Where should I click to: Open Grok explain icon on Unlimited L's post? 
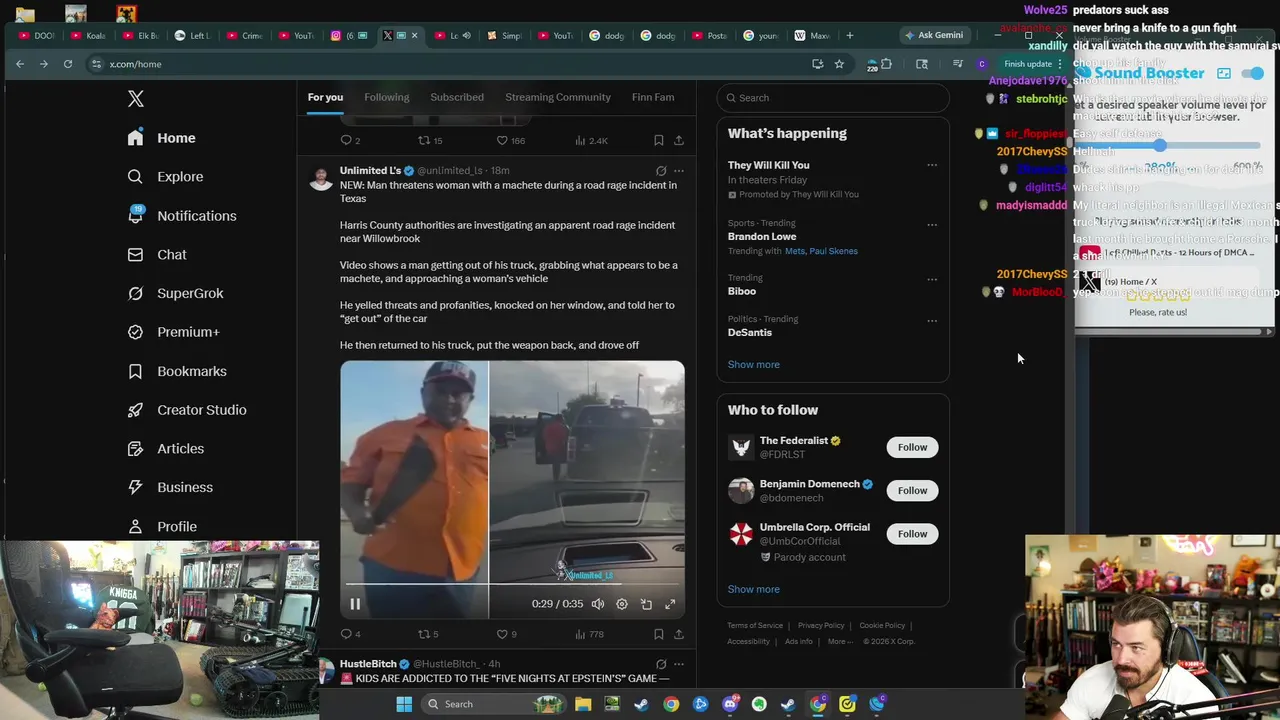661,171
